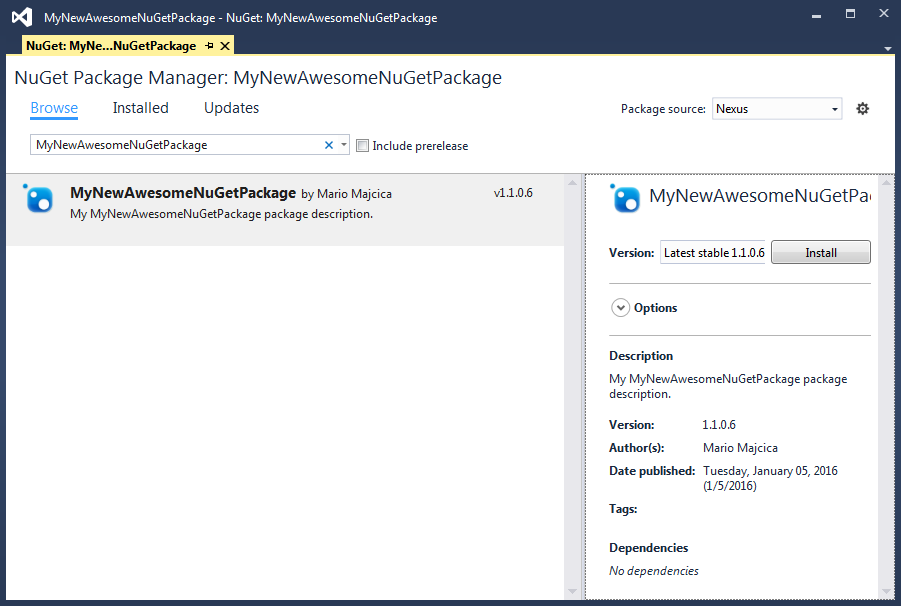The height and width of the screenshot is (606, 901).
Task: Click the results list scroll down arrow
Action: pos(572,591)
